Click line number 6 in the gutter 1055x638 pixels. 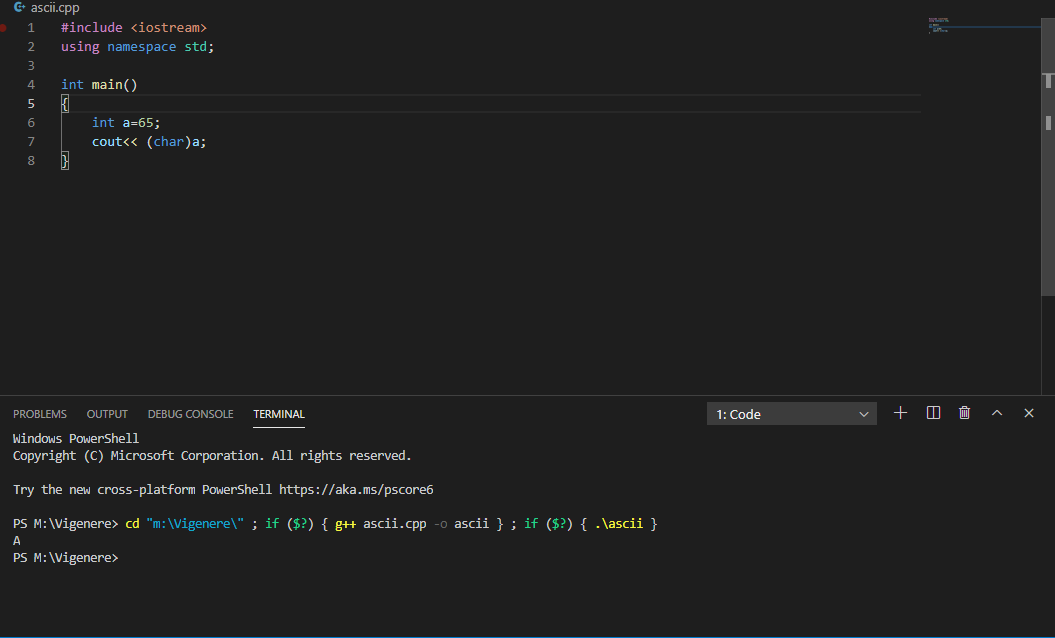(31, 123)
